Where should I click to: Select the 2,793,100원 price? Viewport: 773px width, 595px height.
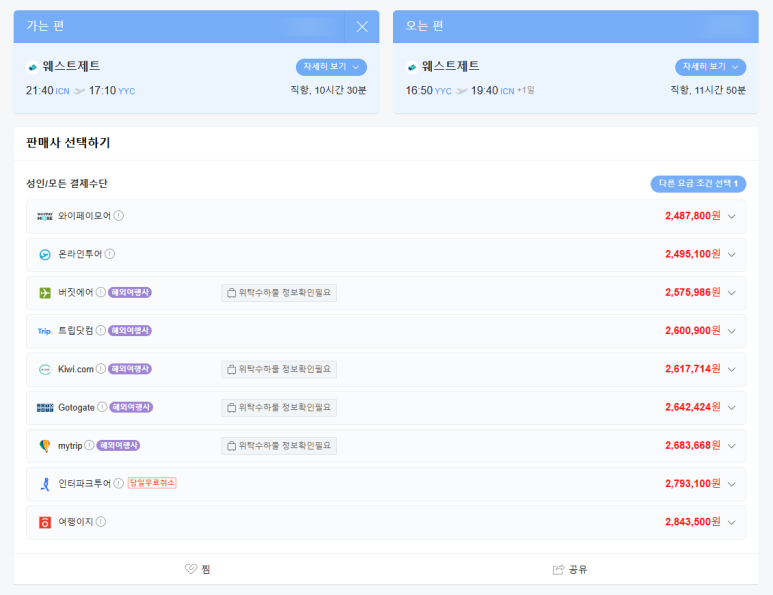tap(693, 484)
